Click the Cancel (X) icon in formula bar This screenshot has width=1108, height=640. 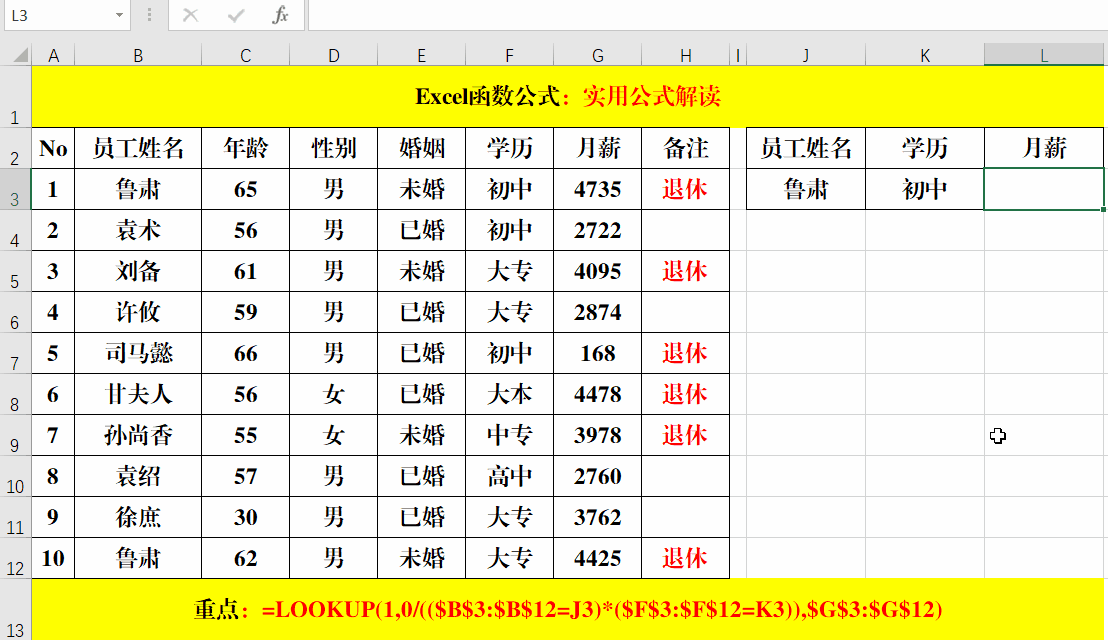[190, 15]
